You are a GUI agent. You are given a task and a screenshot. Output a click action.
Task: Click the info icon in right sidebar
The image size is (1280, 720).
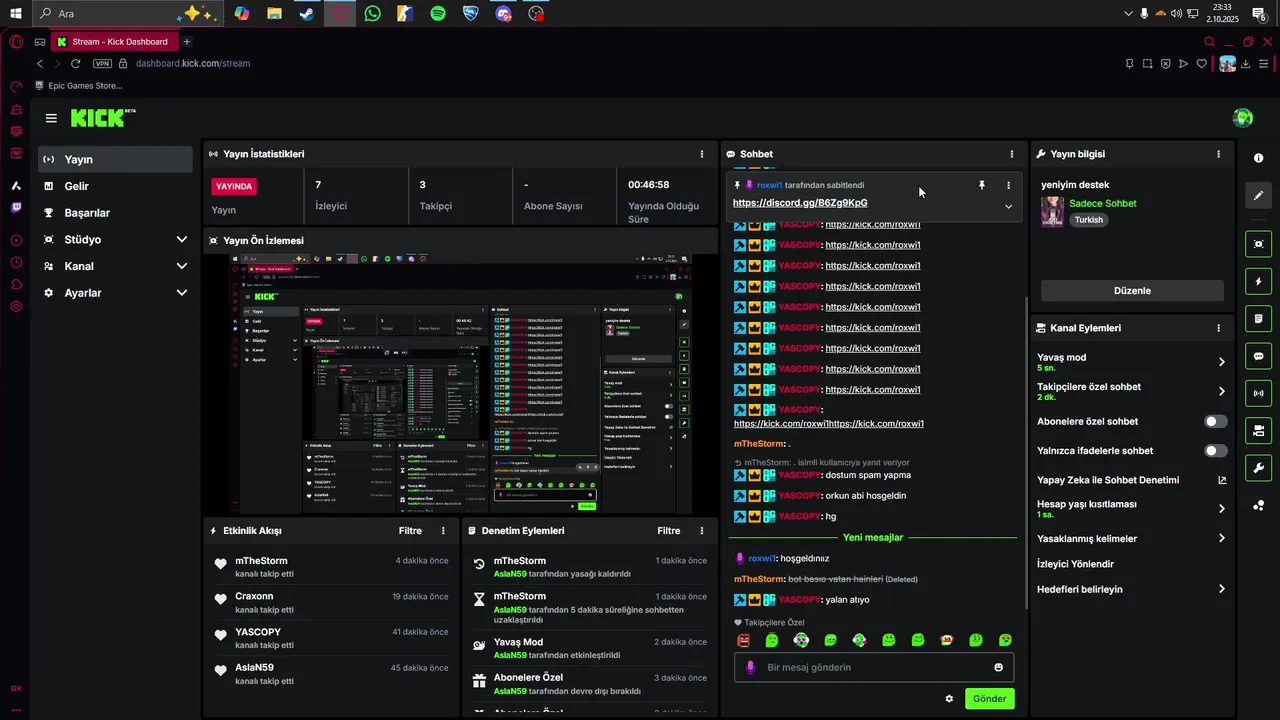pyautogui.click(x=1258, y=158)
